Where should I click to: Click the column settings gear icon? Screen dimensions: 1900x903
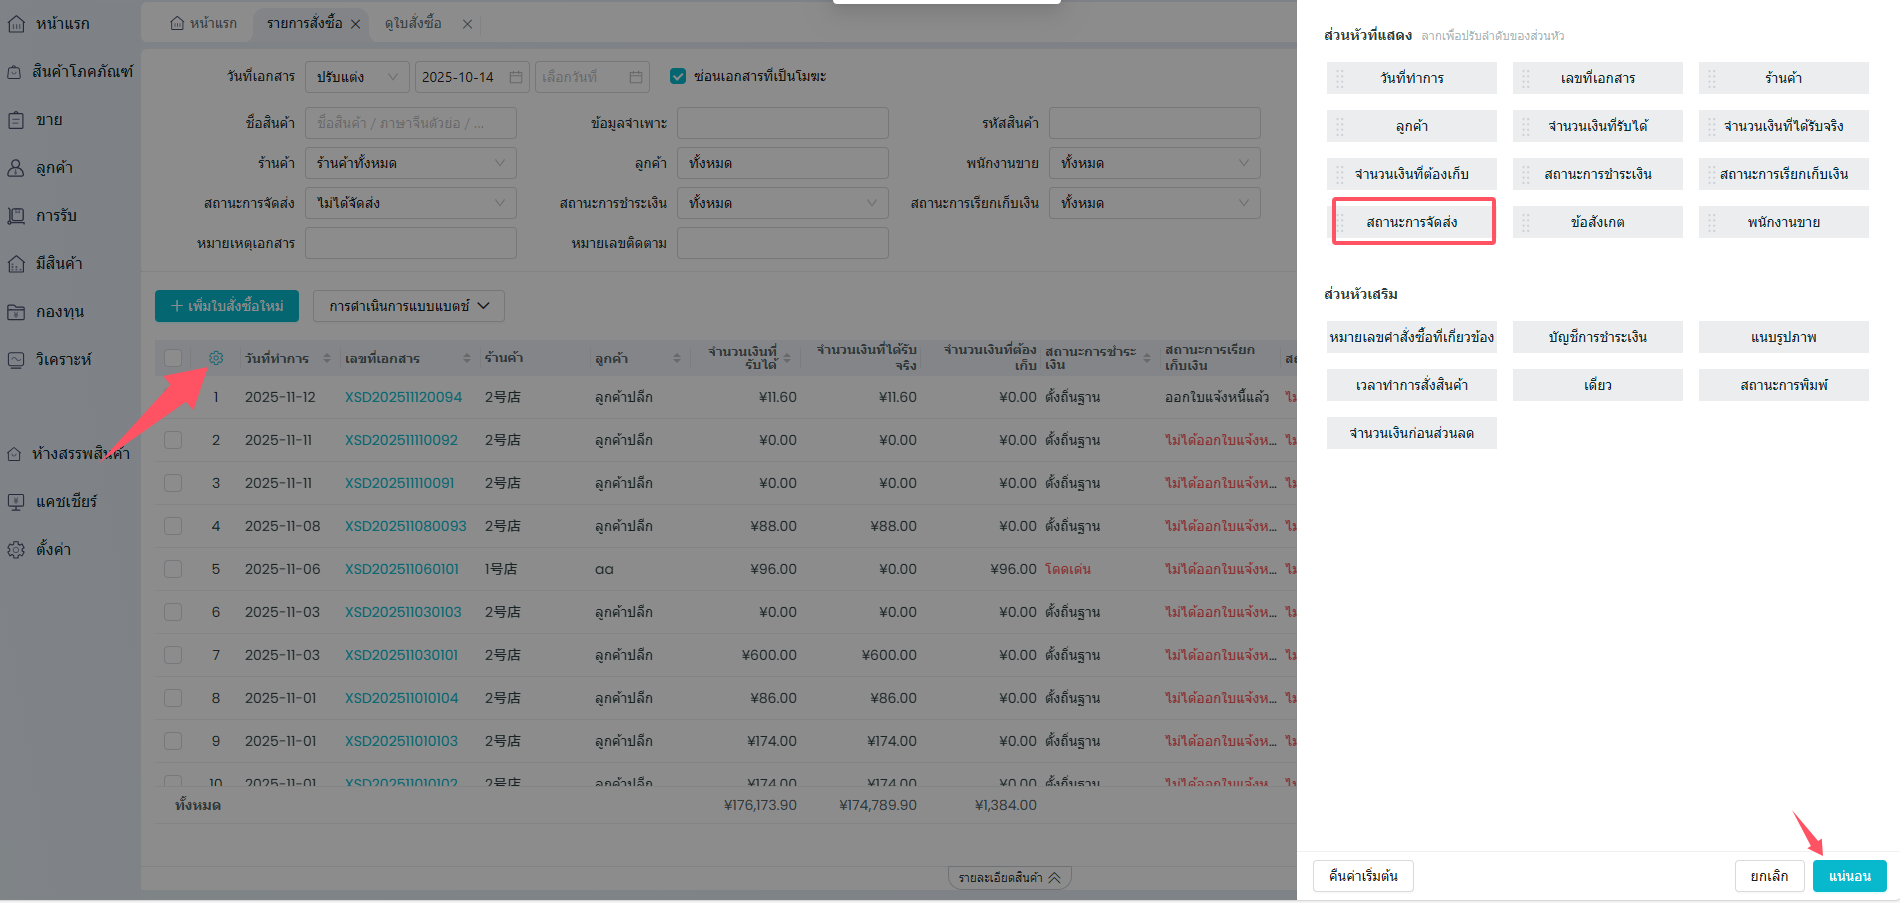coord(216,358)
